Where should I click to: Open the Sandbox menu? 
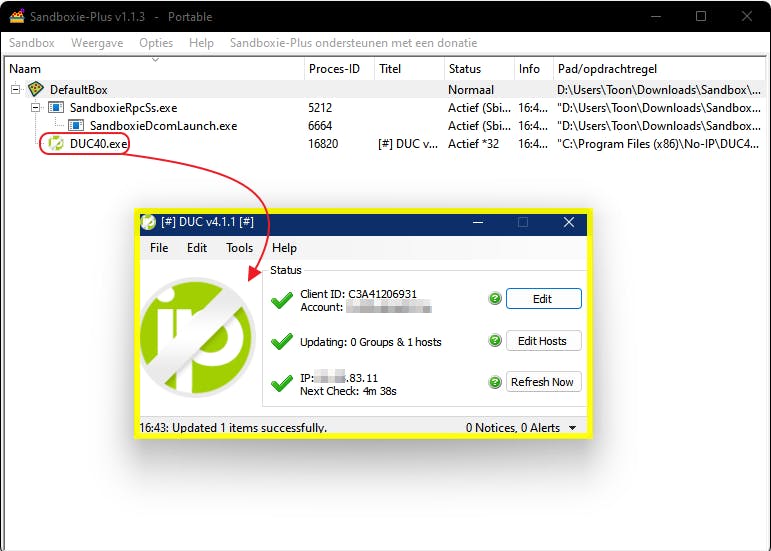click(x=31, y=43)
